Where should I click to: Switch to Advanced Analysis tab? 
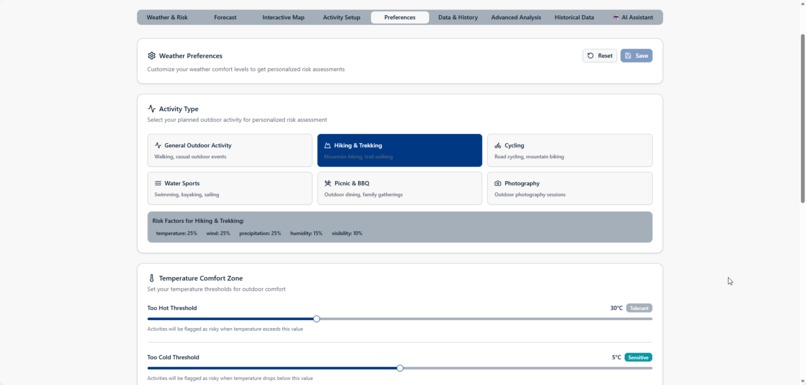click(x=516, y=17)
